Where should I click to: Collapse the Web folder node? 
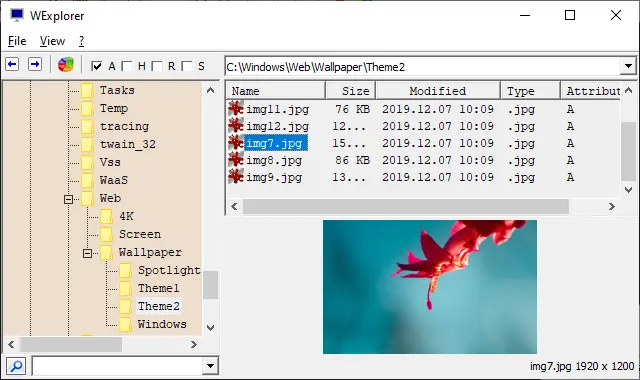[x=69, y=199]
